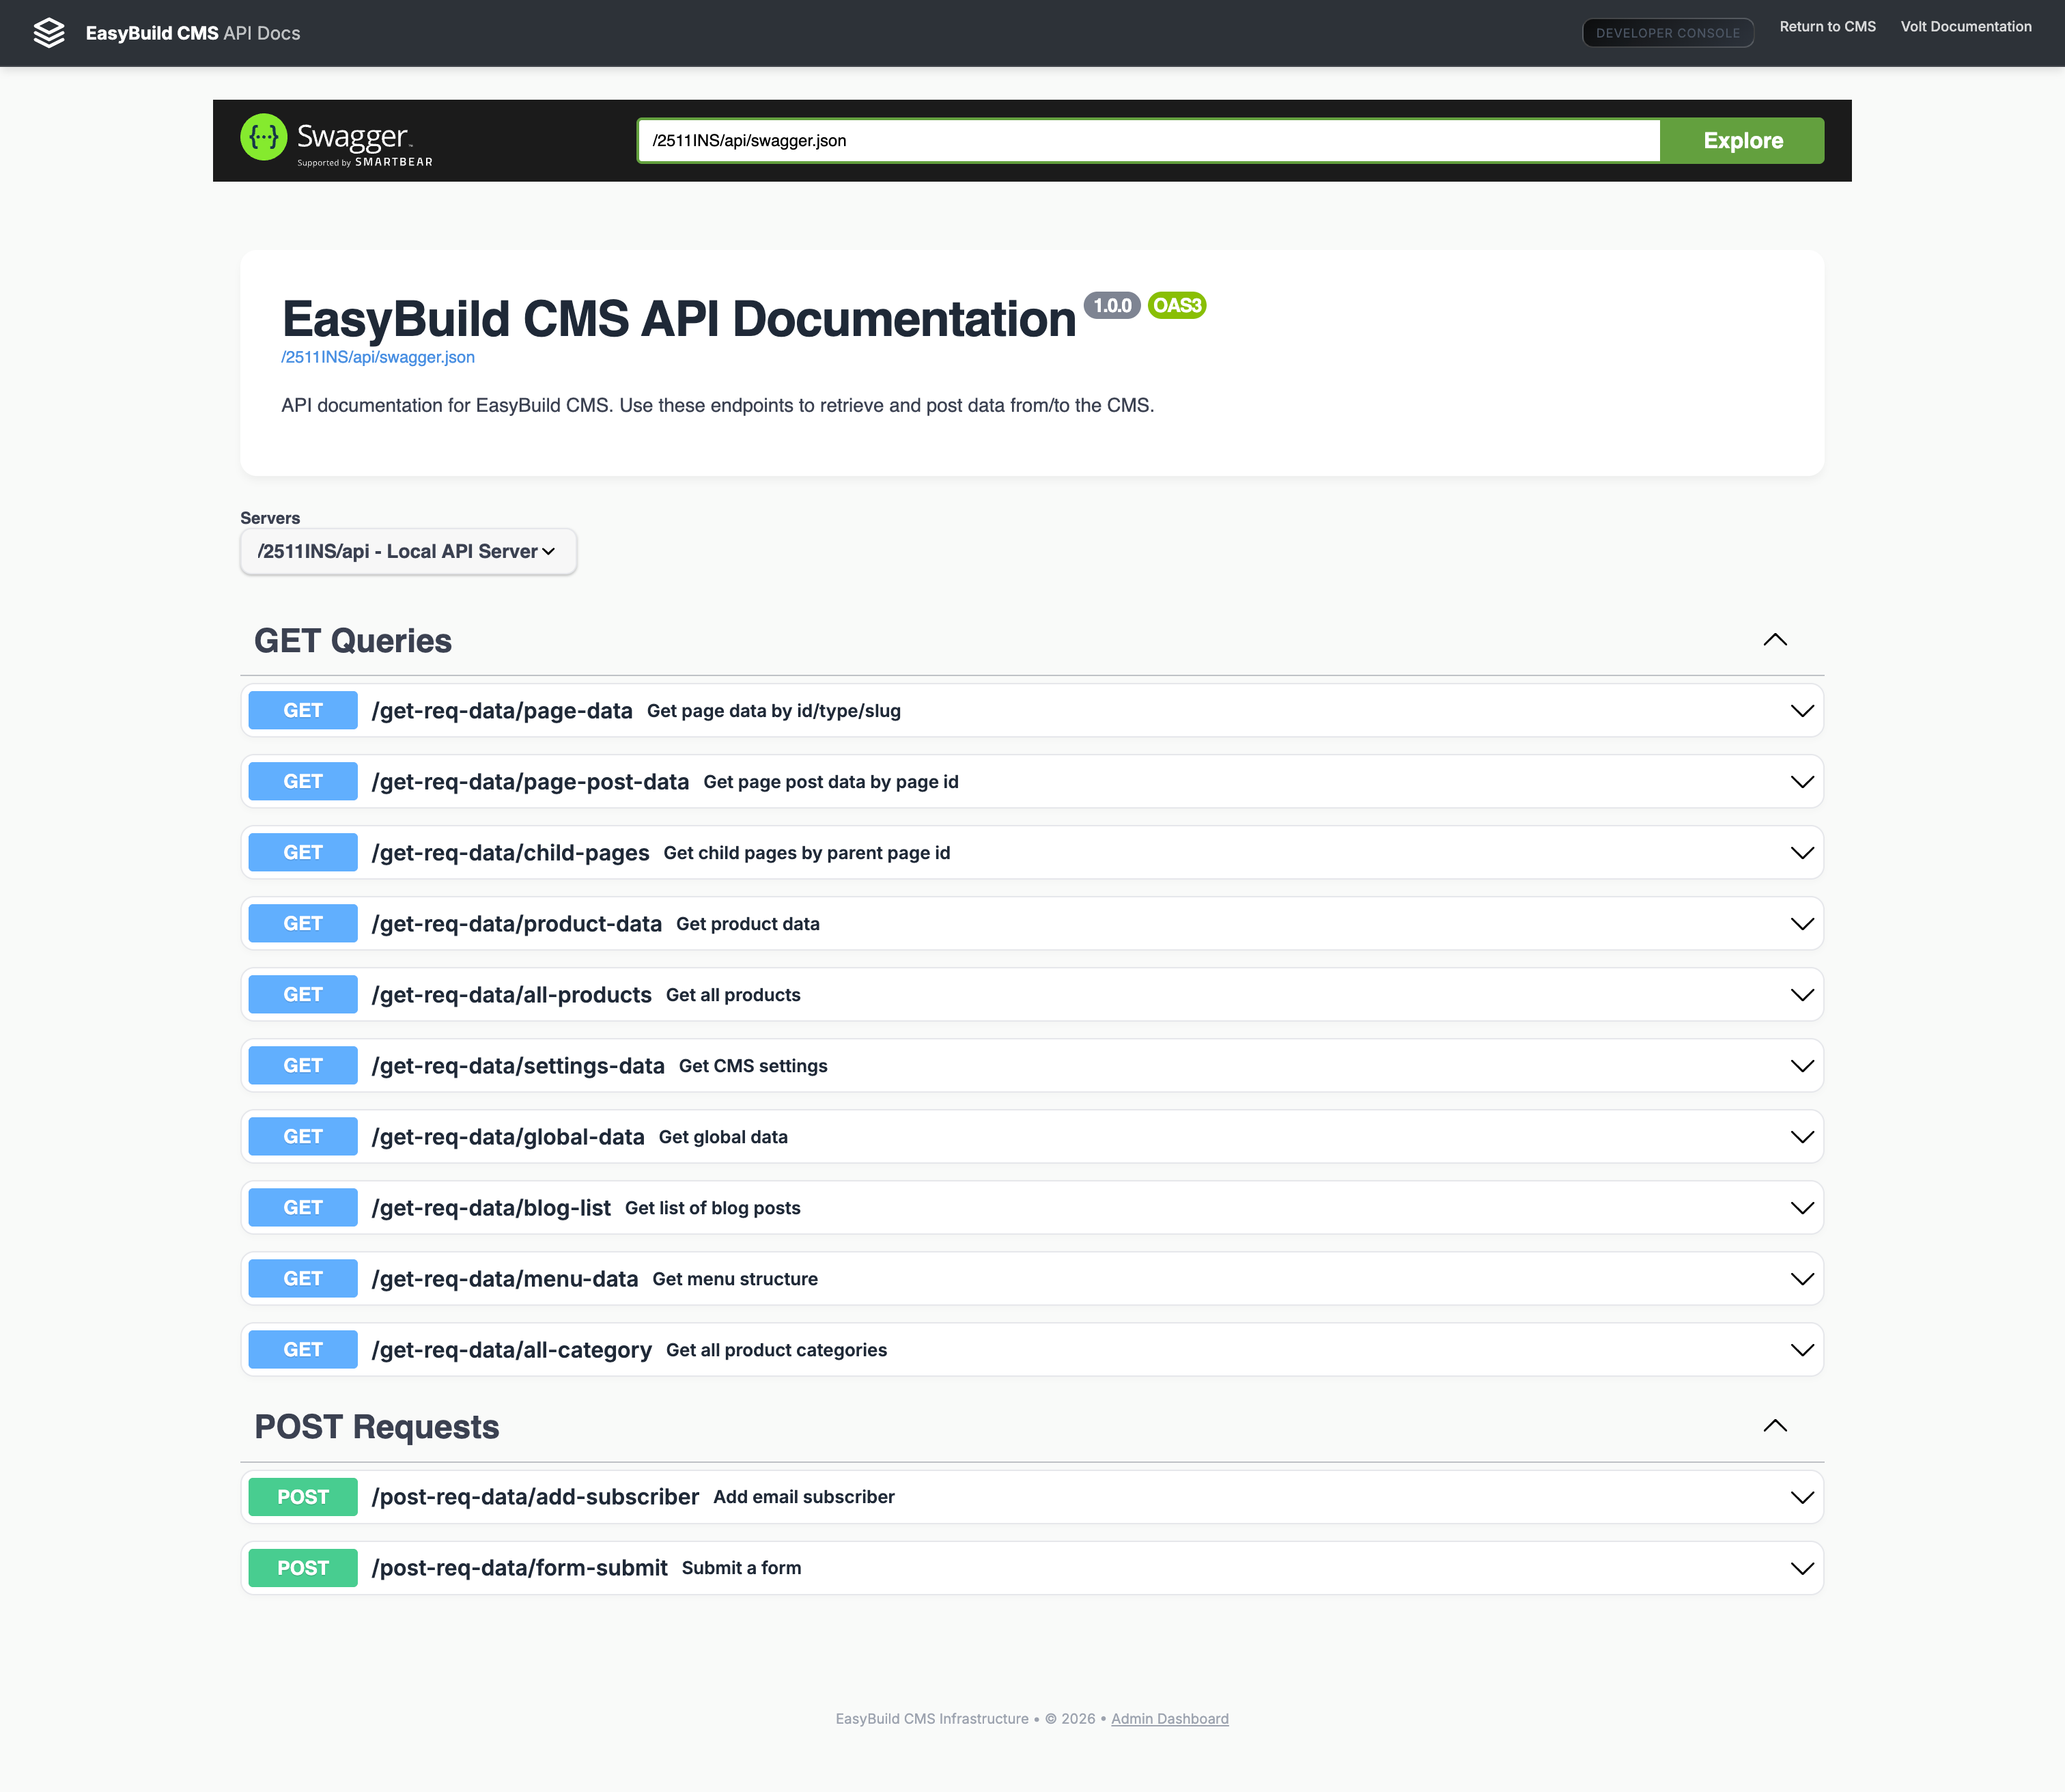
Task: Collapse the POST Requests section chevron
Action: (x=1775, y=1426)
